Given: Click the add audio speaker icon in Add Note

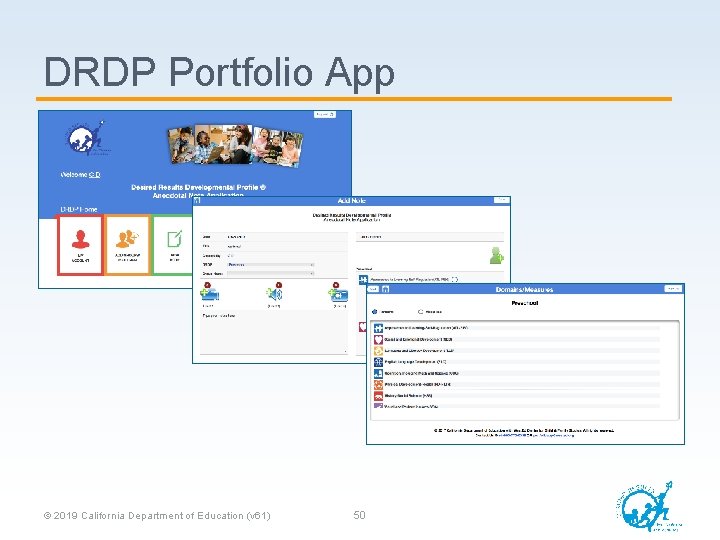Looking at the screenshot, I should [274, 294].
